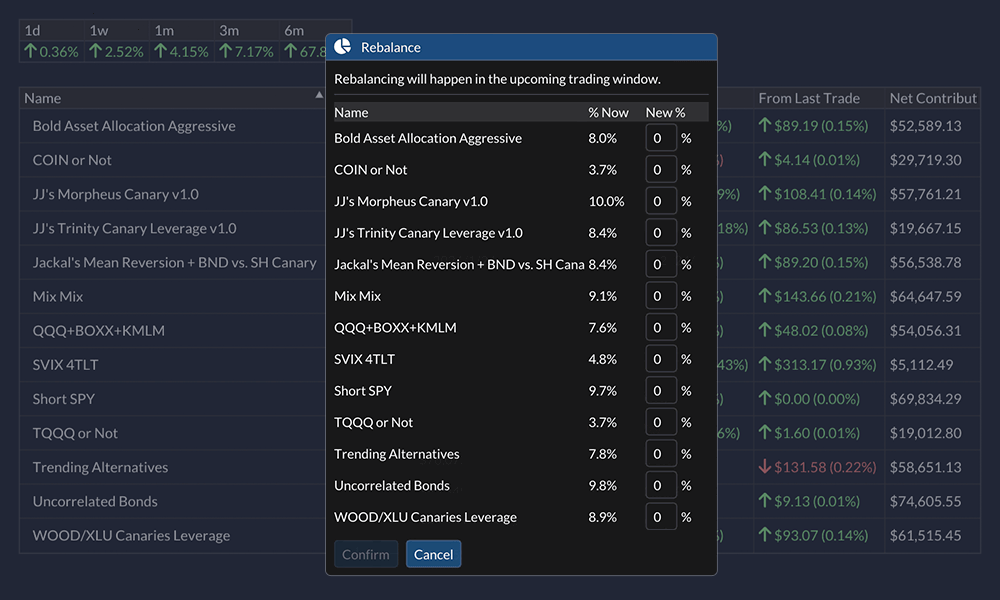Click dialog Name column header
Image resolution: width=1000 pixels, height=600 pixels.
click(x=351, y=112)
